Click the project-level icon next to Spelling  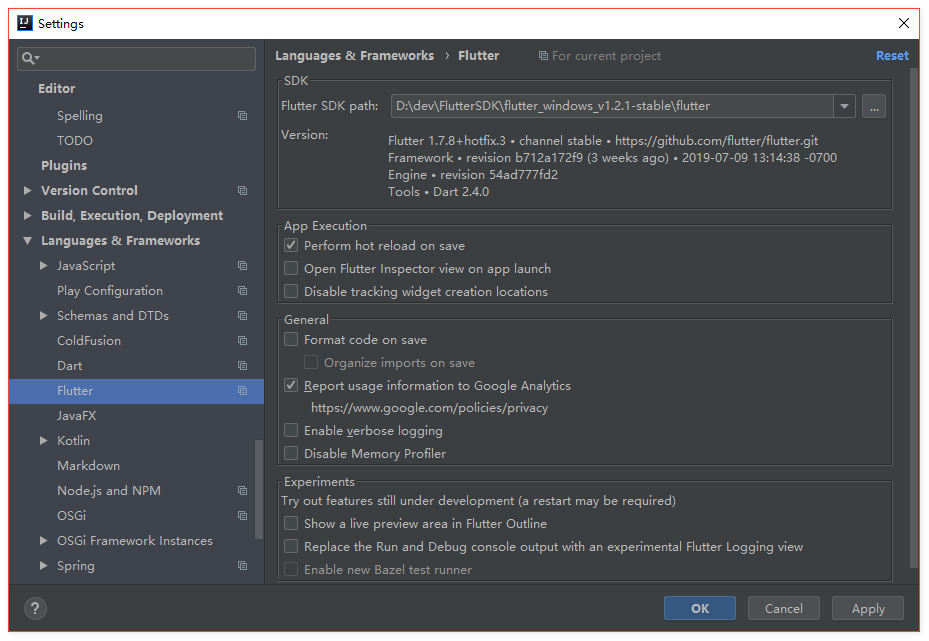click(x=242, y=116)
